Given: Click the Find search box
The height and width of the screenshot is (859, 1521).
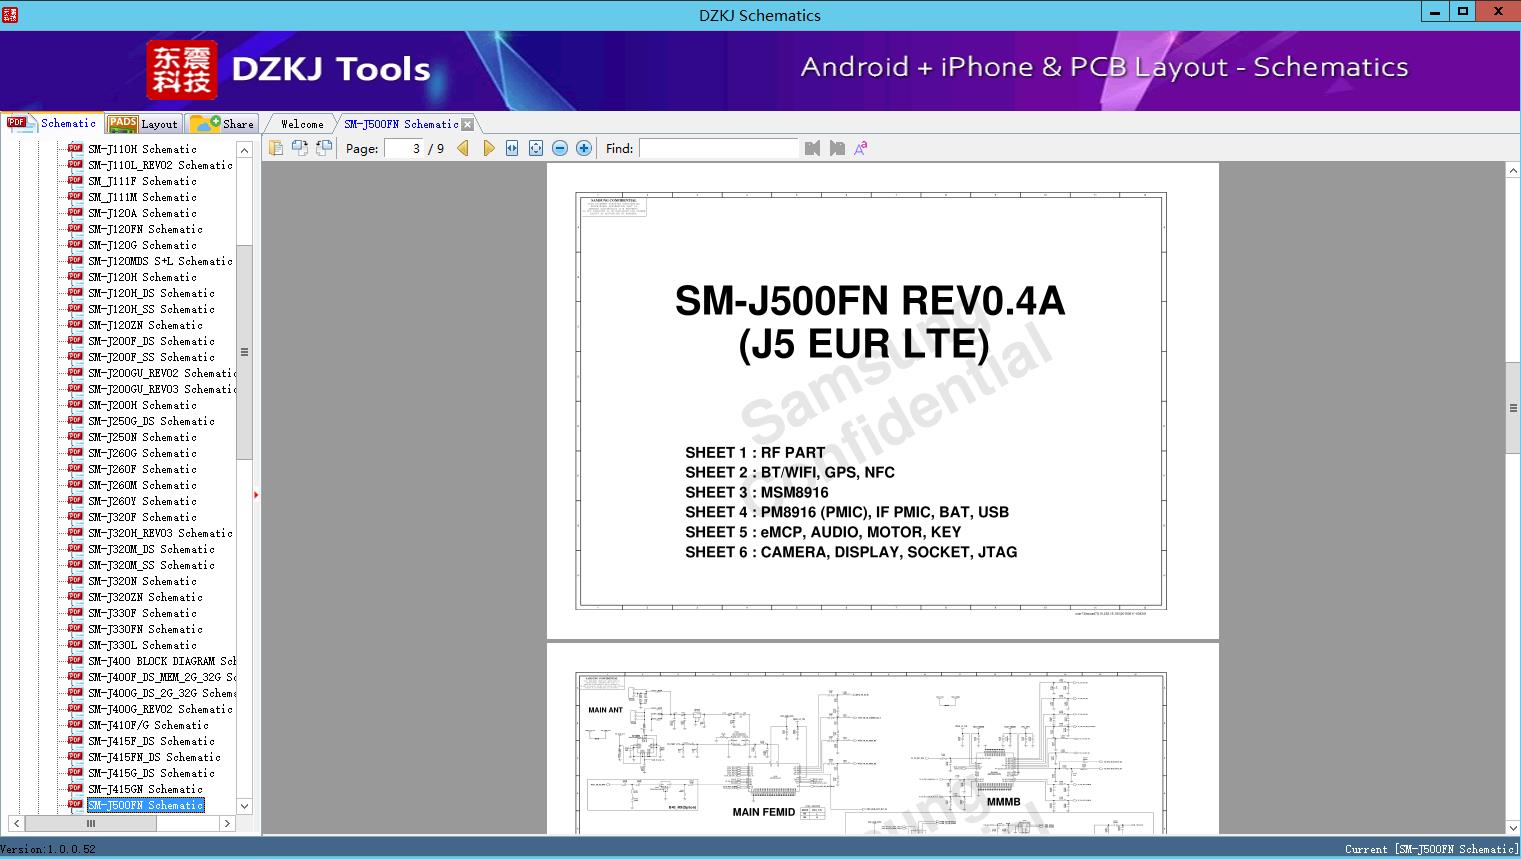Looking at the screenshot, I should (719, 148).
